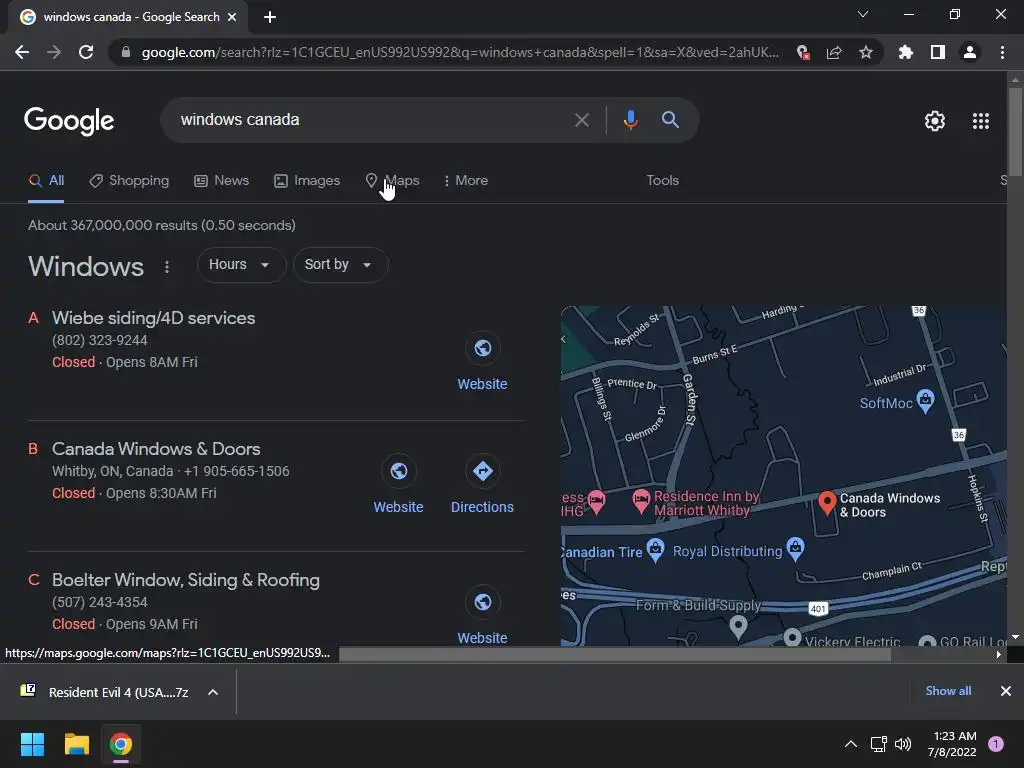Image resolution: width=1024 pixels, height=768 pixels.
Task: Open Boelter Window, Siding & Roofing listing
Action: tap(185, 581)
